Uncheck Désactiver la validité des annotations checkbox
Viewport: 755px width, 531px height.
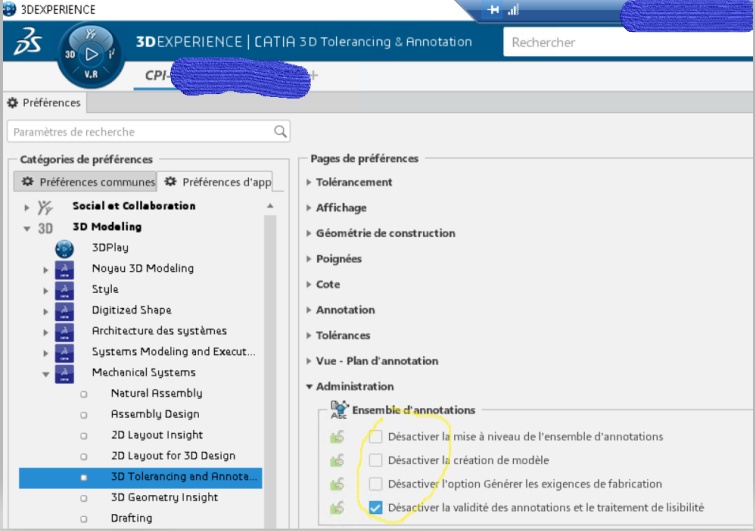(x=376, y=507)
